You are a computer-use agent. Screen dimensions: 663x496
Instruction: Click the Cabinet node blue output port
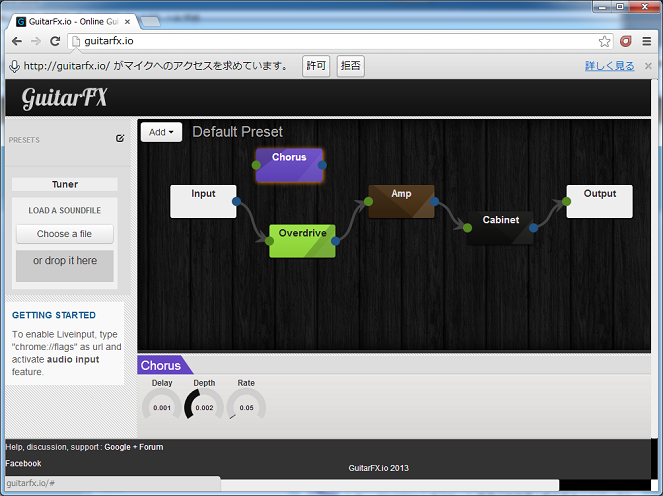[x=533, y=228]
